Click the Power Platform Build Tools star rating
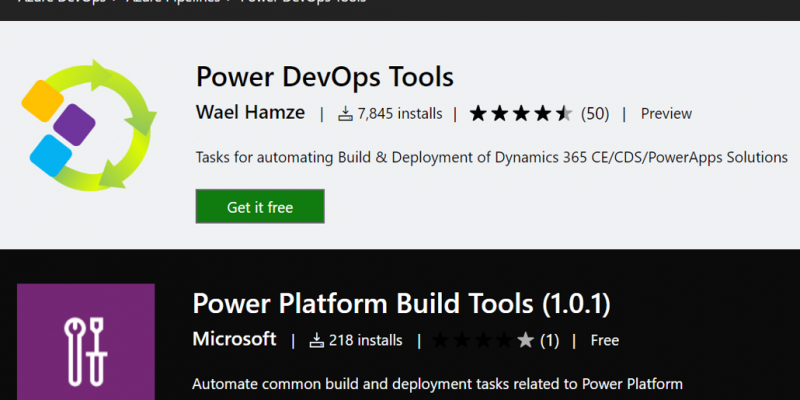The image size is (800, 400). pos(483,340)
